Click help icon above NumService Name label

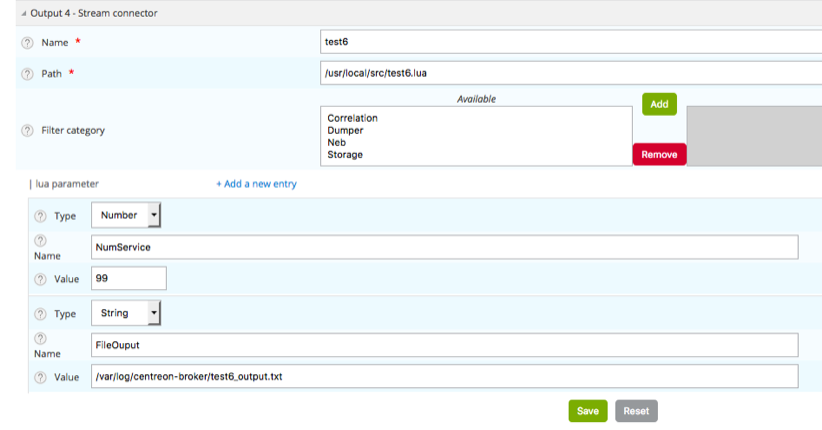pyautogui.click(x=40, y=241)
